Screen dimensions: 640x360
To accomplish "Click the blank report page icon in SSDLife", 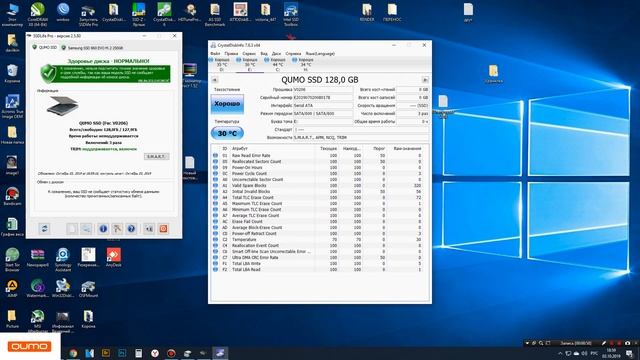I will pyautogui.click(x=72, y=229).
